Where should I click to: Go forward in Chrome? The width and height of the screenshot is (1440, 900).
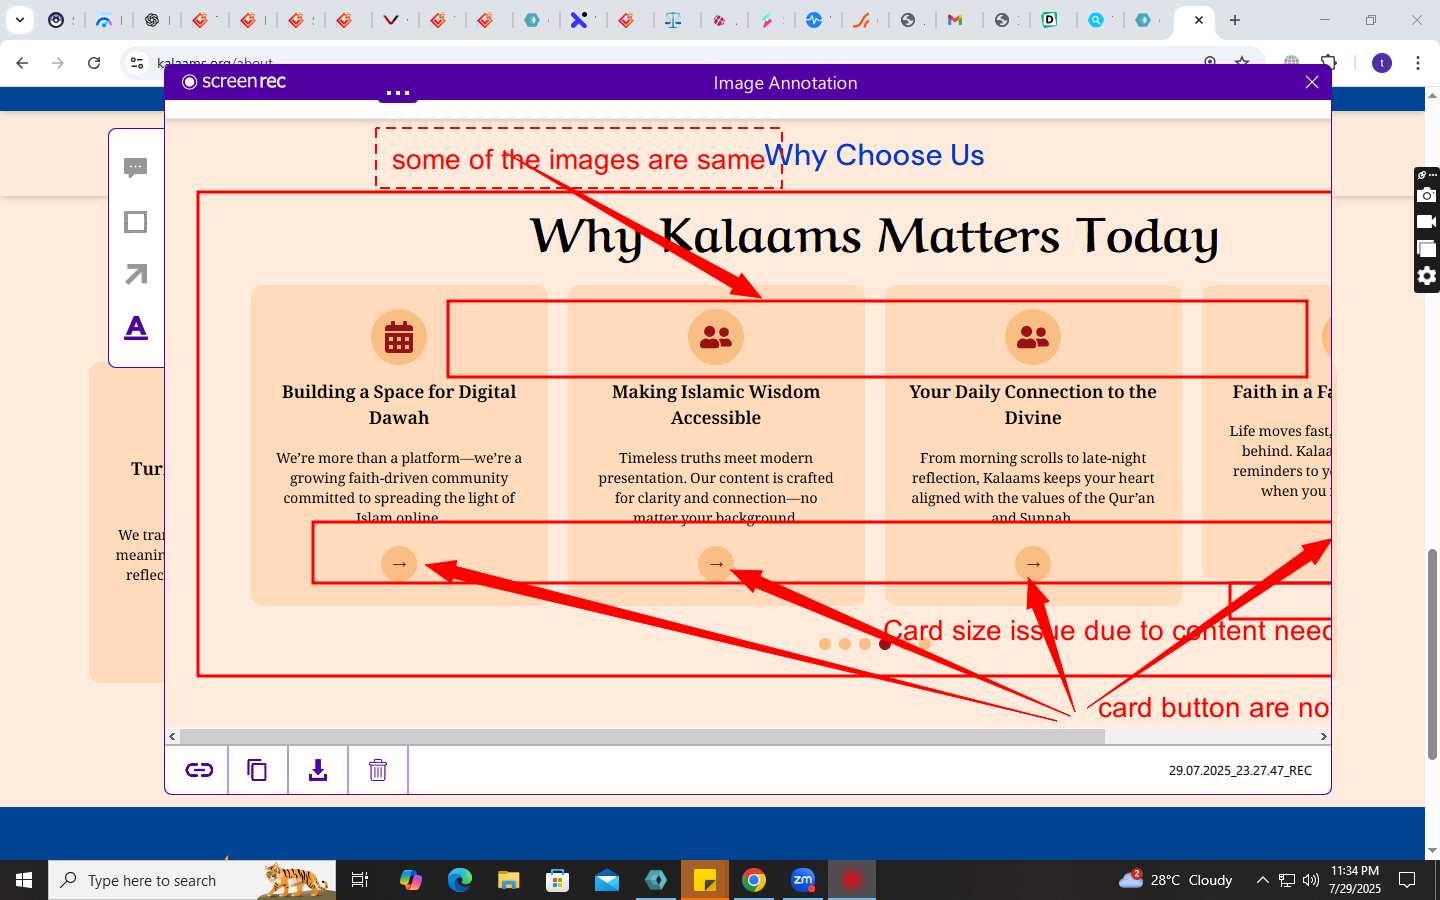(58, 63)
